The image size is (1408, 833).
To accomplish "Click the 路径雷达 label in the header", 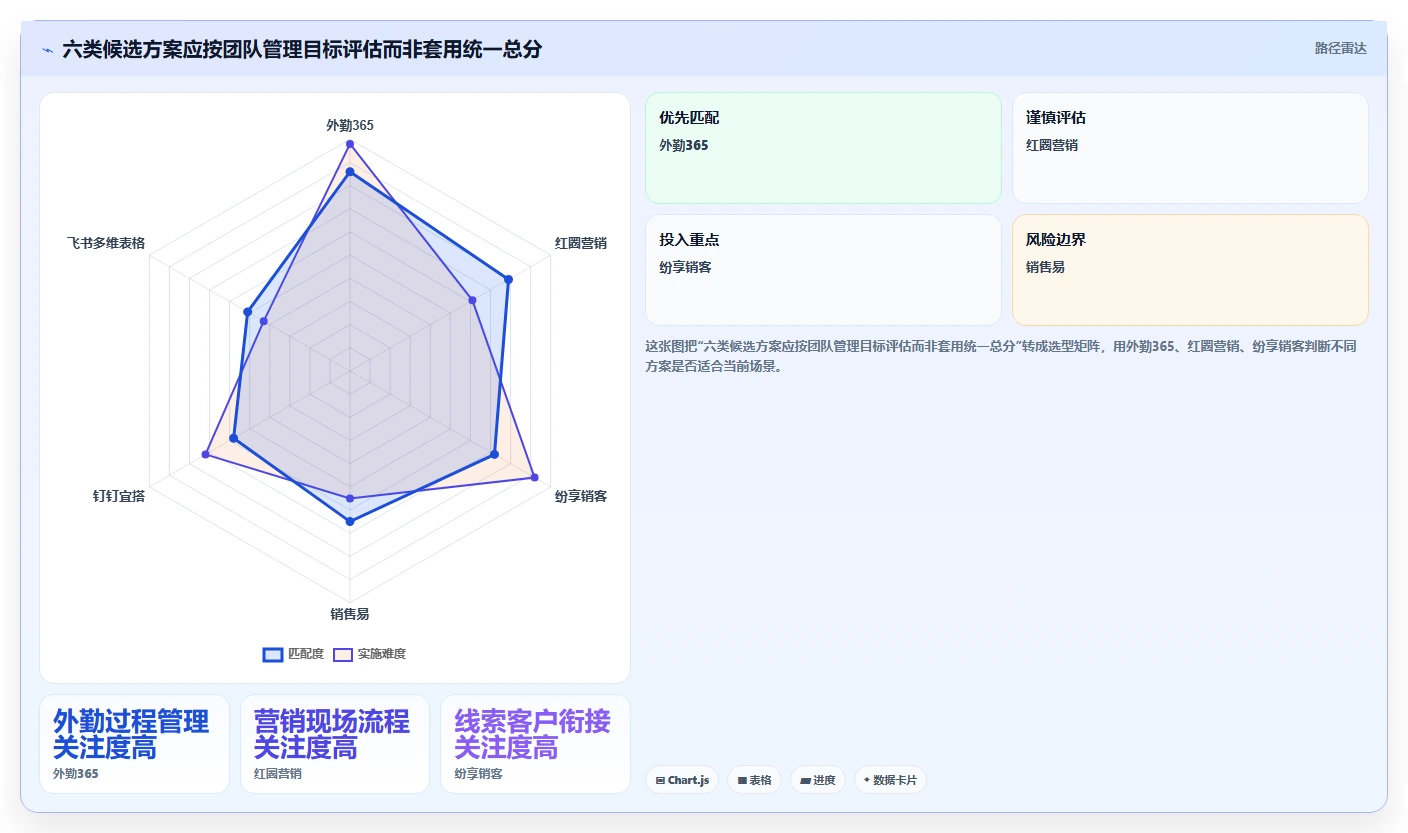I will click(x=1340, y=48).
